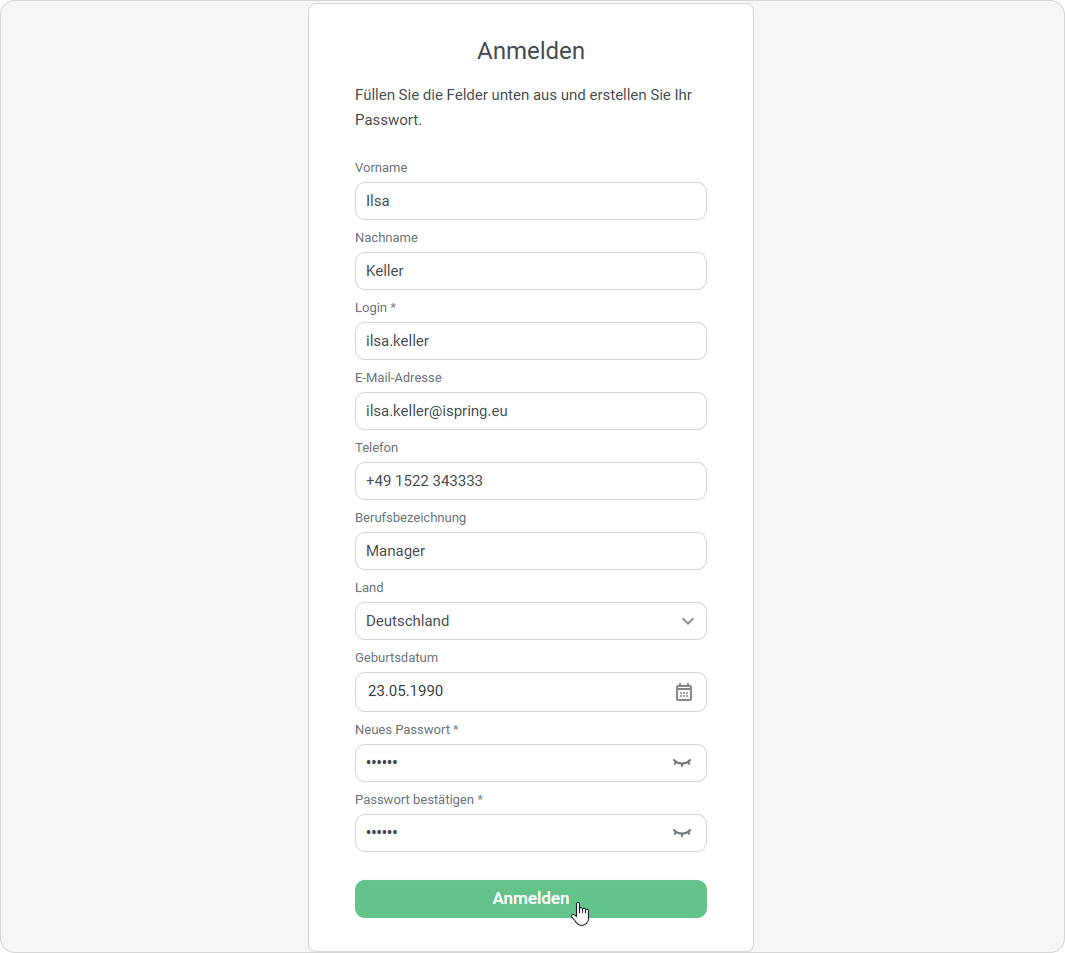This screenshot has height=953, width=1065.
Task: Click the "Telefon" field label
Action: (376, 448)
